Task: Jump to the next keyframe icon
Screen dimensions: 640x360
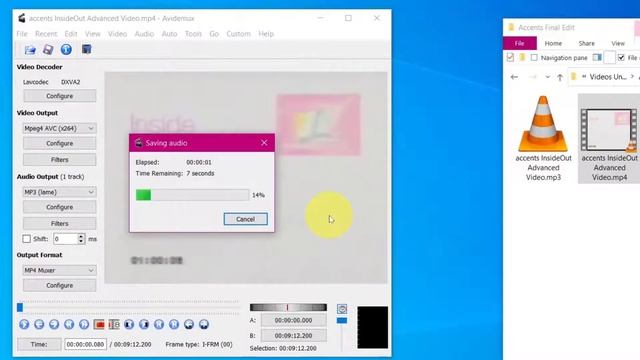Action: point(84,324)
